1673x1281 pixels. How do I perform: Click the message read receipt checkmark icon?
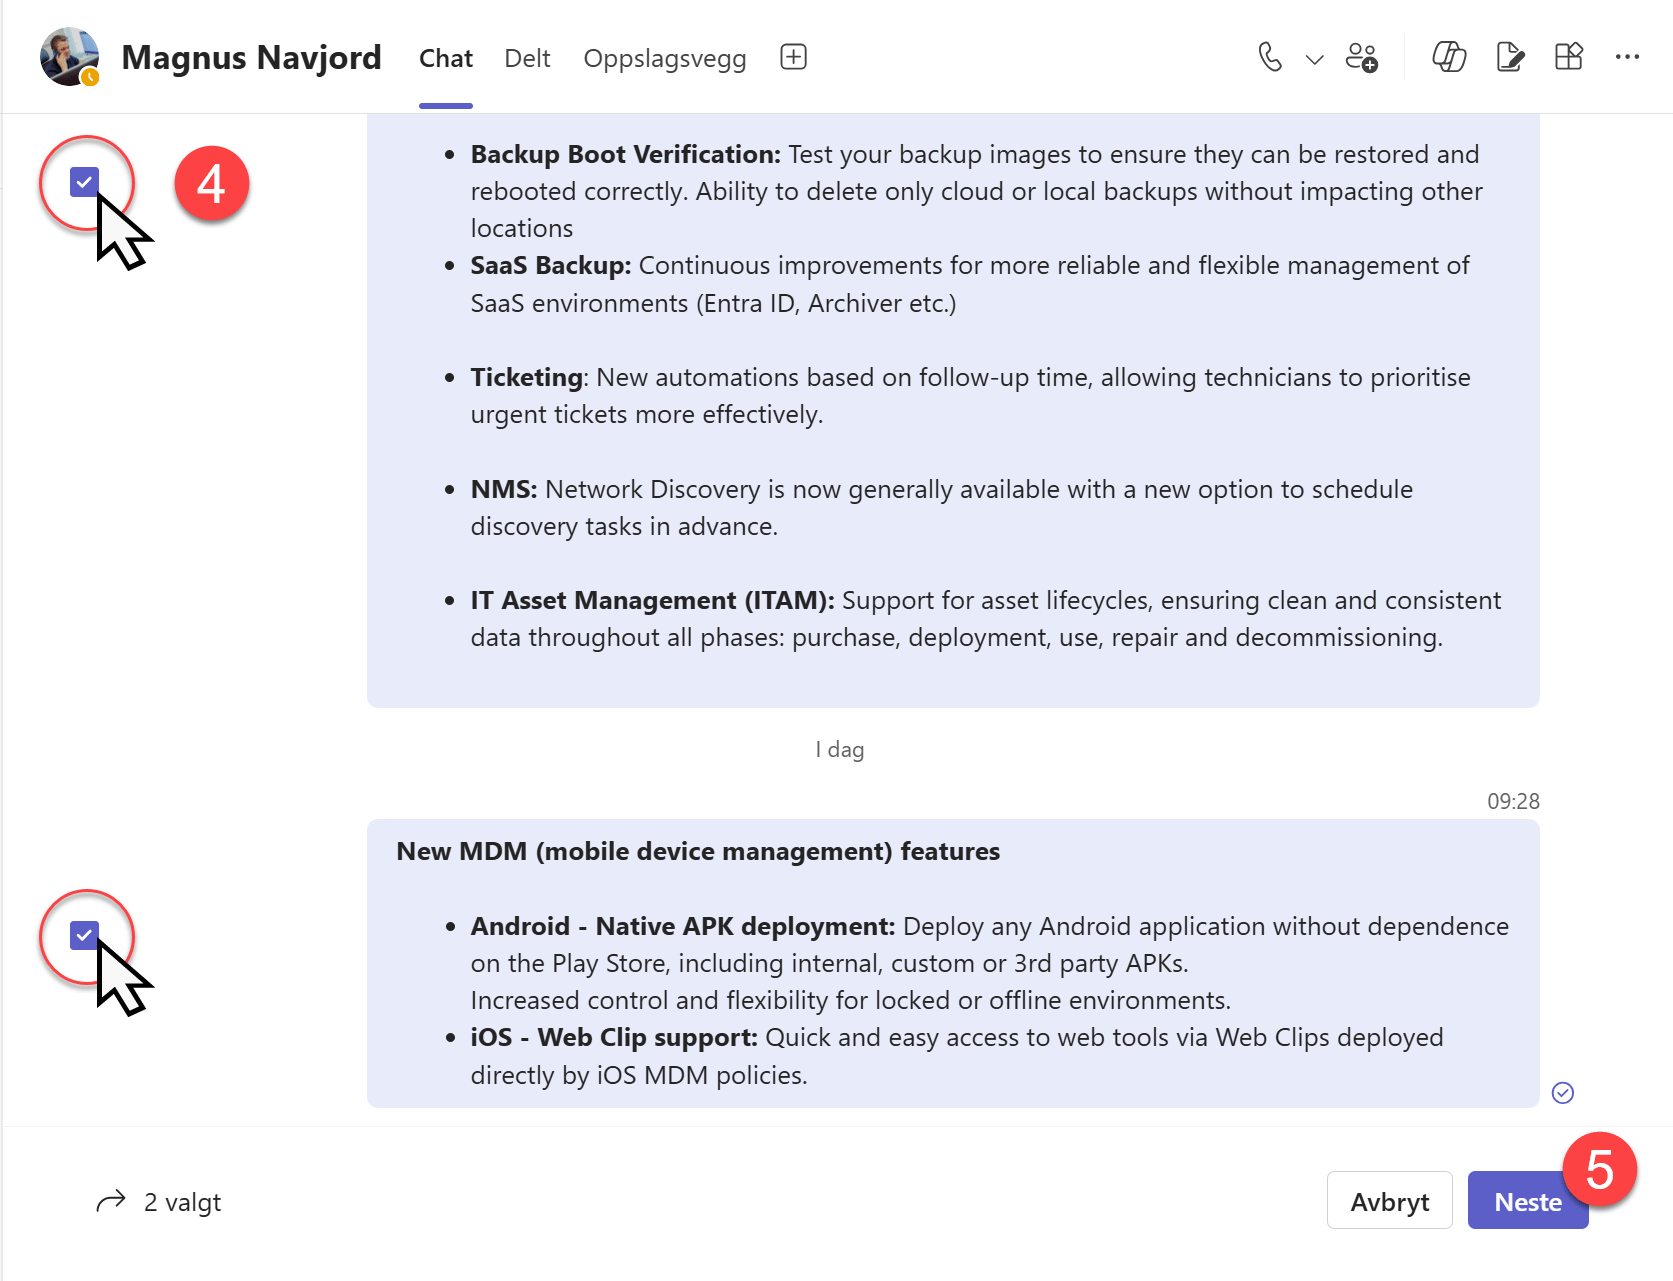[x=1562, y=1093]
